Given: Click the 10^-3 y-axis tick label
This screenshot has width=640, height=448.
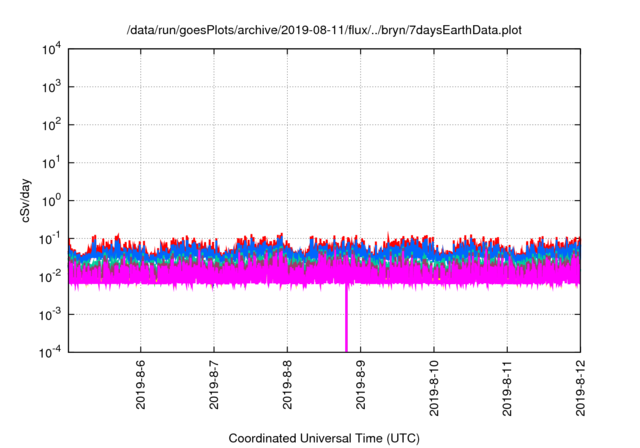Looking at the screenshot, I should (x=50, y=315).
